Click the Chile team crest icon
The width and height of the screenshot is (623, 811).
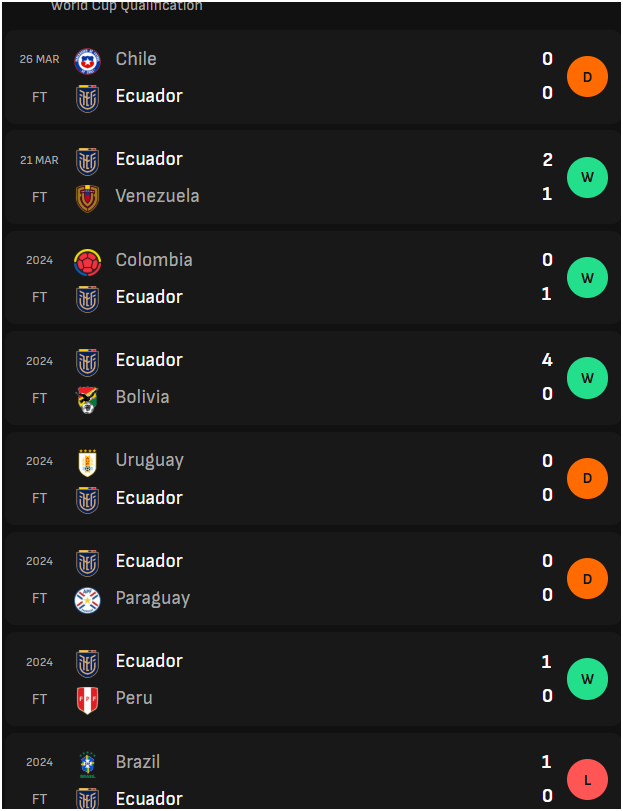click(x=87, y=61)
